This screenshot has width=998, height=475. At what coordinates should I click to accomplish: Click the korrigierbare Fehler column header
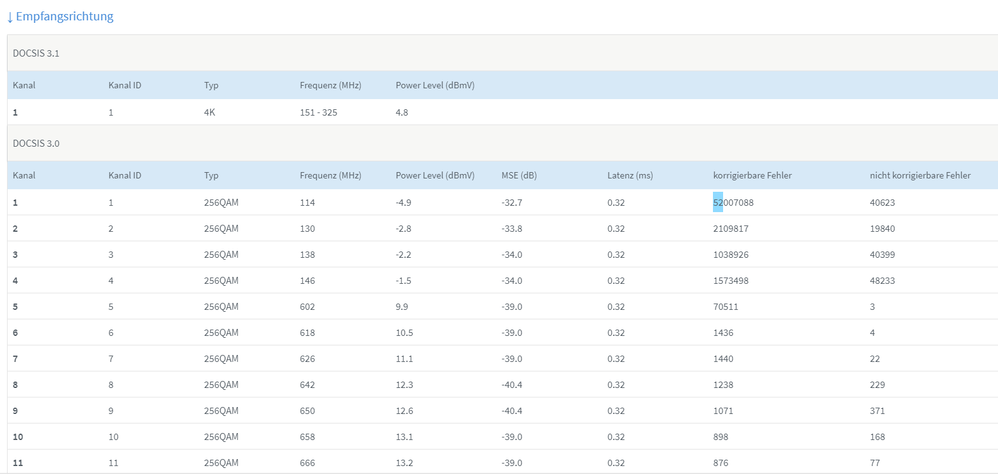pyautogui.click(x=752, y=175)
